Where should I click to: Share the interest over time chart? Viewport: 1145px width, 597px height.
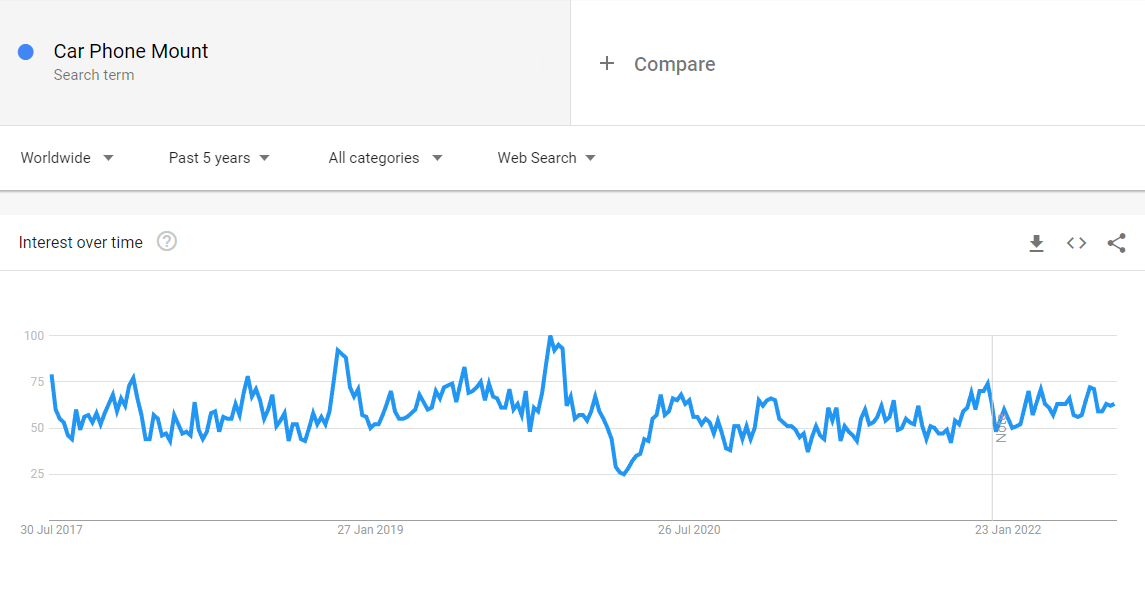click(x=1117, y=243)
